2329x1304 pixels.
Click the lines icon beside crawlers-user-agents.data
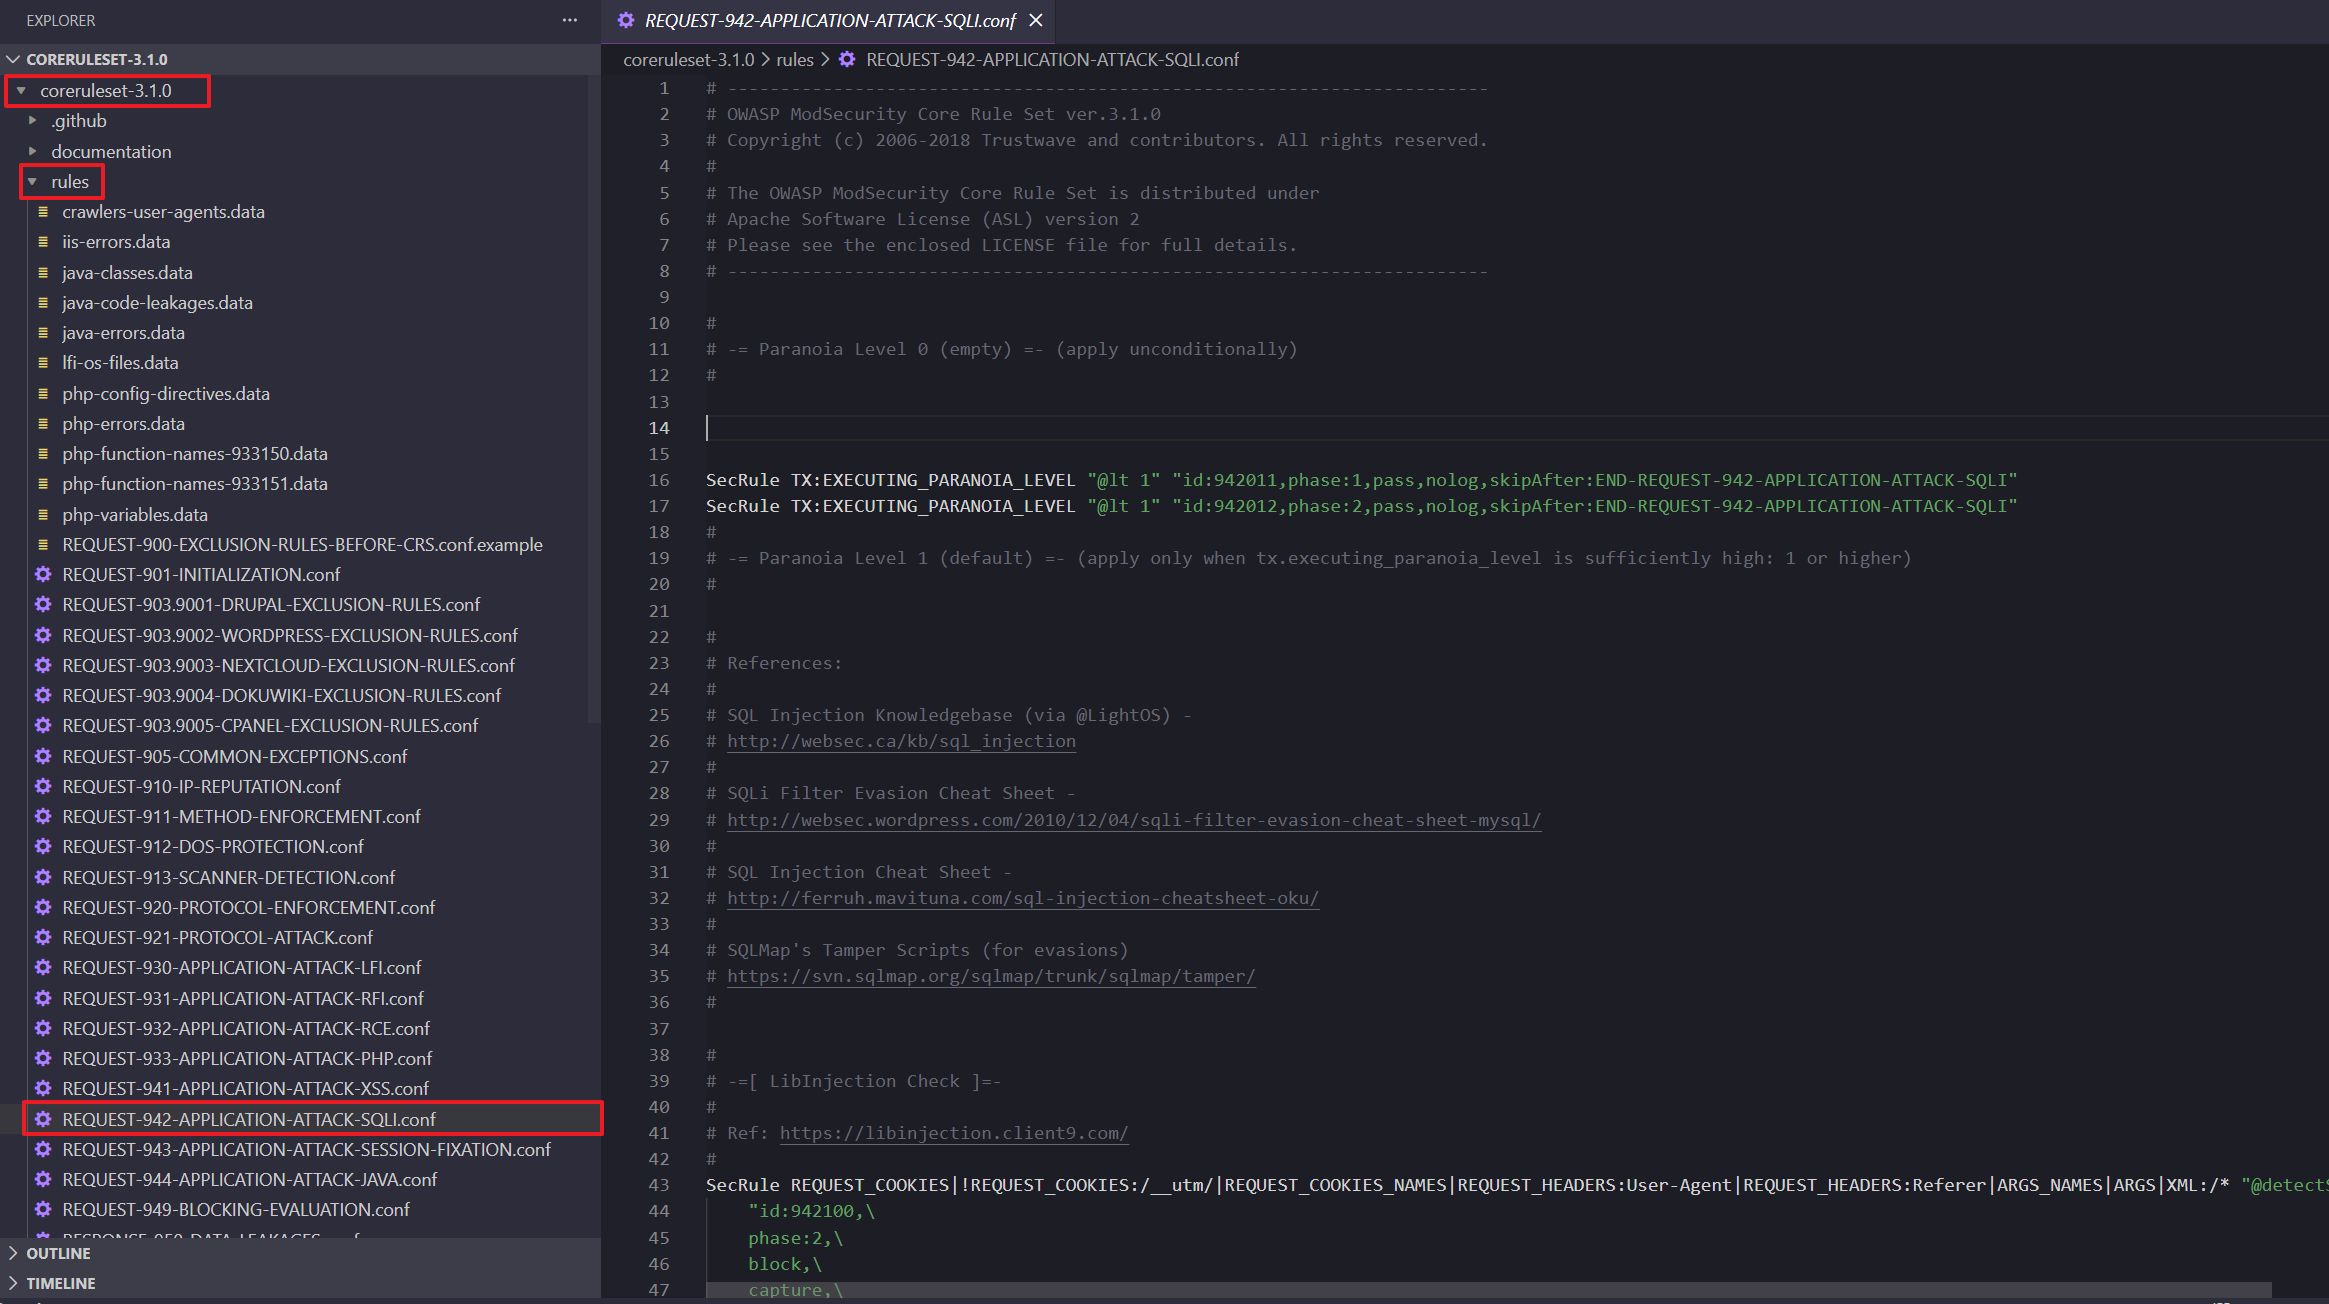point(43,212)
